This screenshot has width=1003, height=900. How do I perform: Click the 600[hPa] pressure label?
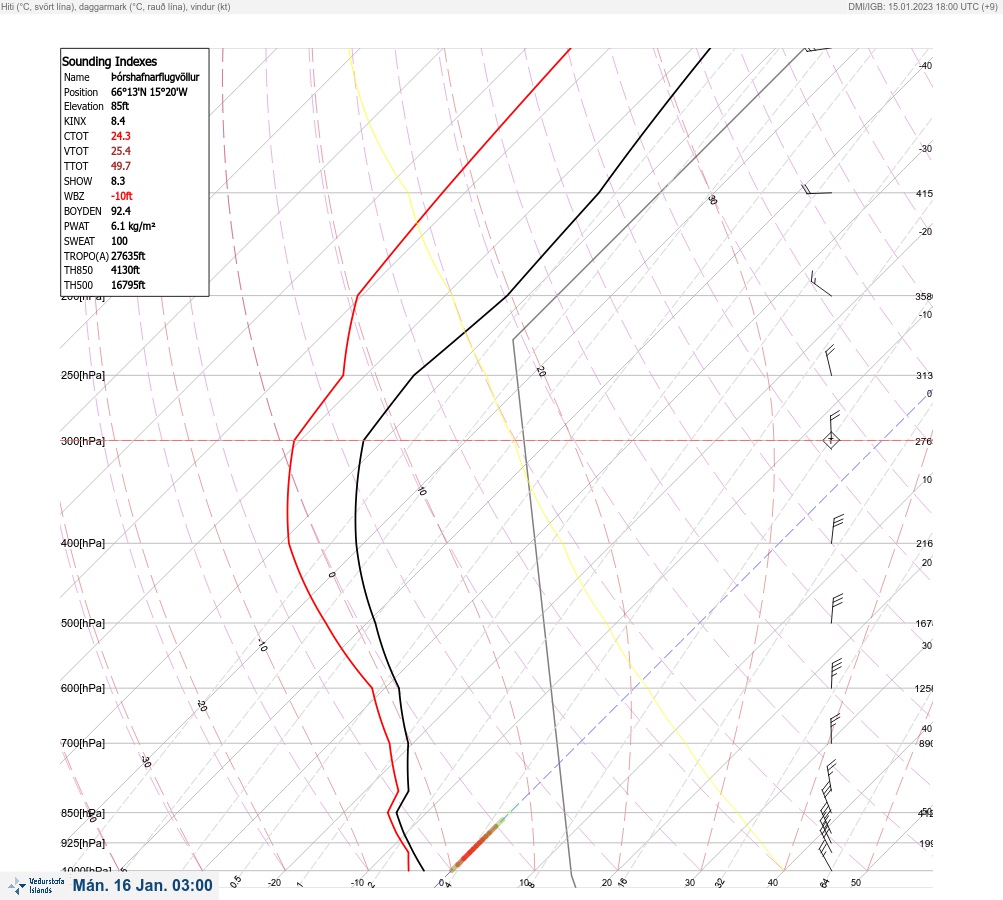83,688
